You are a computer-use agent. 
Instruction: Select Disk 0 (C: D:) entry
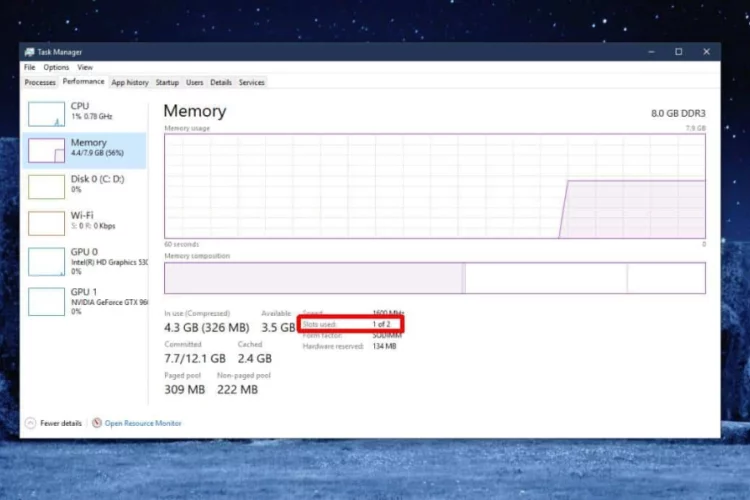[85, 187]
